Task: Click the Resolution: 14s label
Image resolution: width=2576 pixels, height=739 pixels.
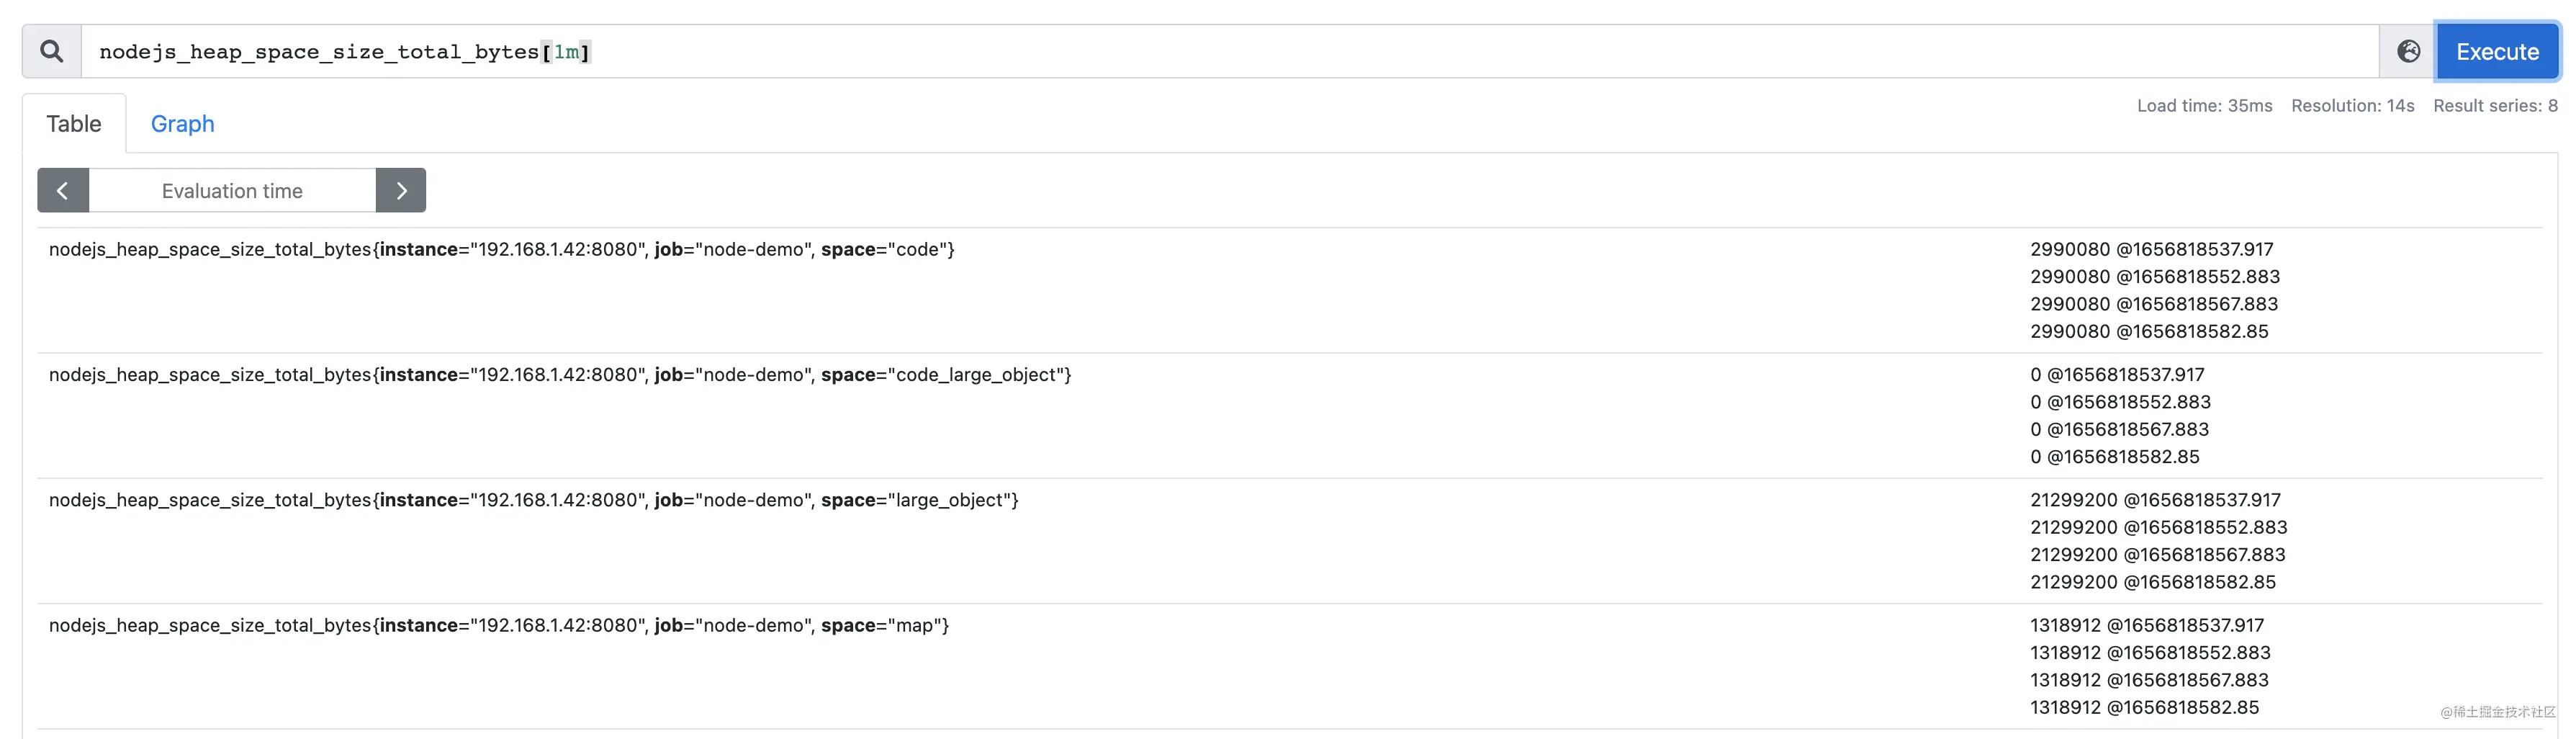Action: [2352, 105]
